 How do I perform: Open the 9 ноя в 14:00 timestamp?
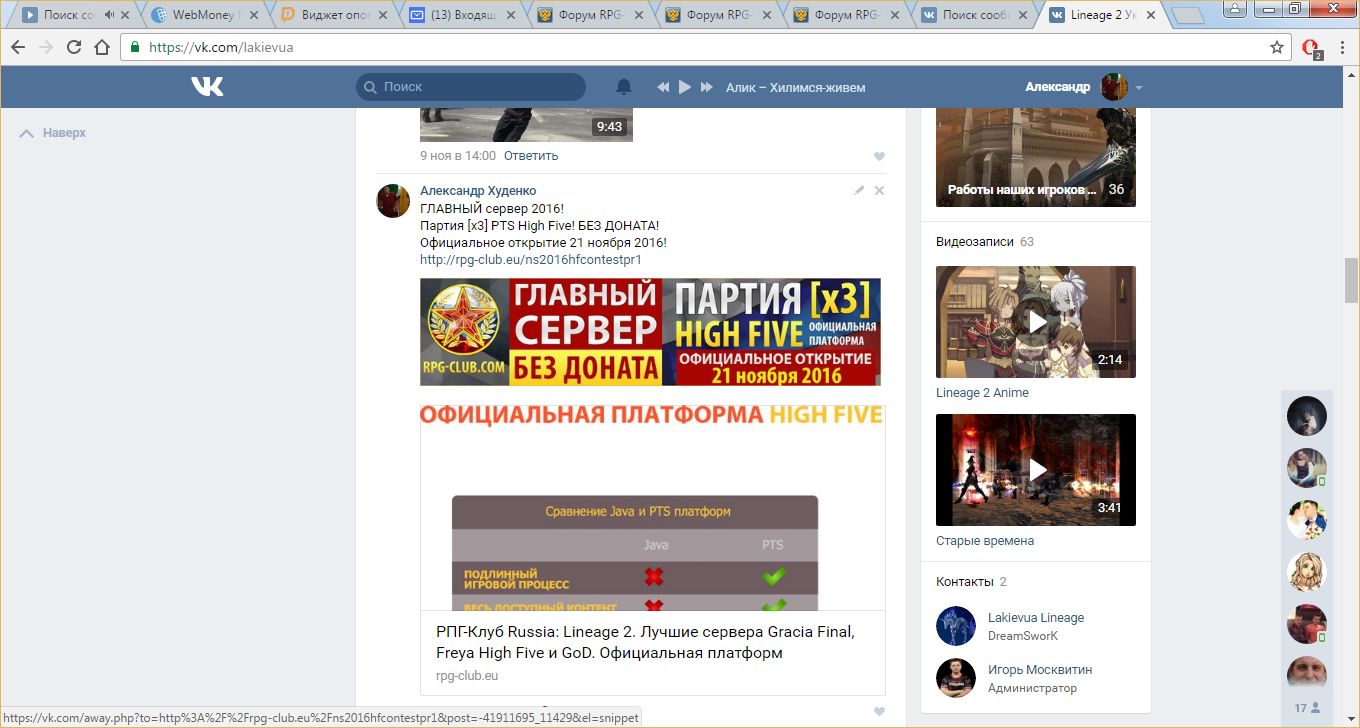[x=458, y=156]
